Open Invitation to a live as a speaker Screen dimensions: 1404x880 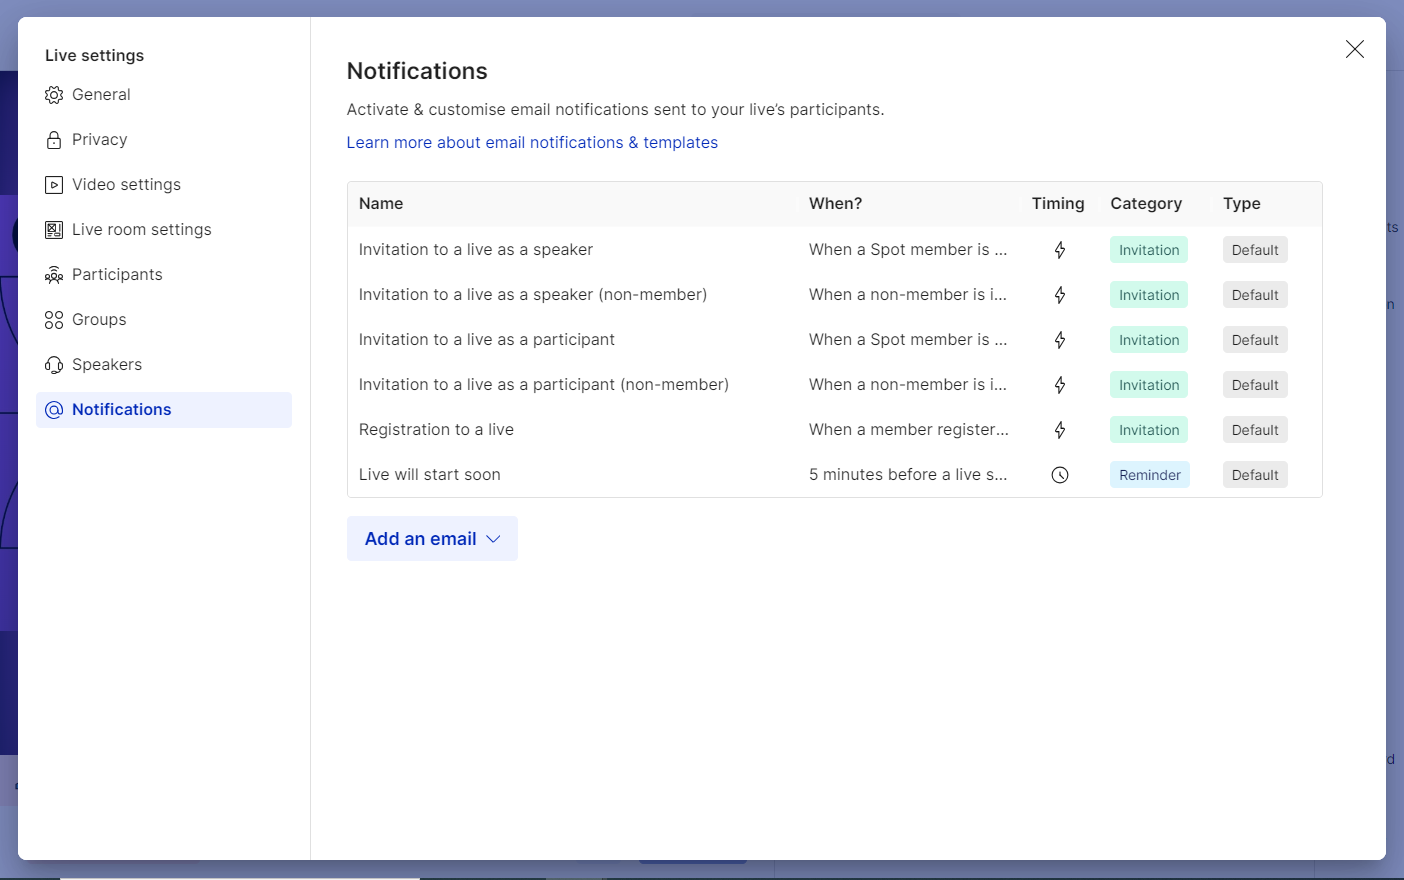click(476, 250)
